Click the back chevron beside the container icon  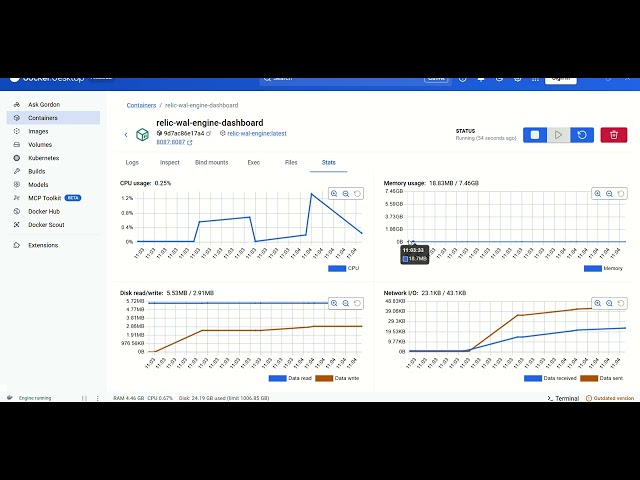(x=126, y=135)
